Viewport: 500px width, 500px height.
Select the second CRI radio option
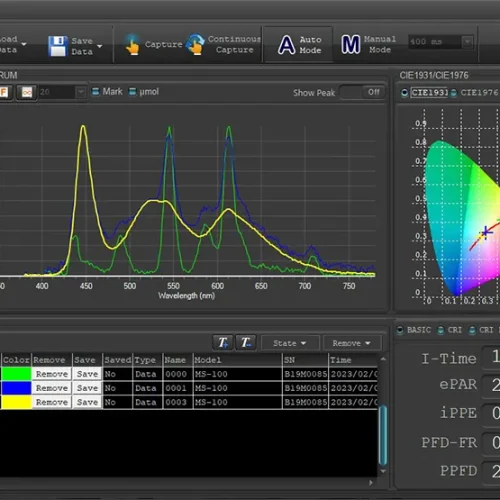pos(472,330)
